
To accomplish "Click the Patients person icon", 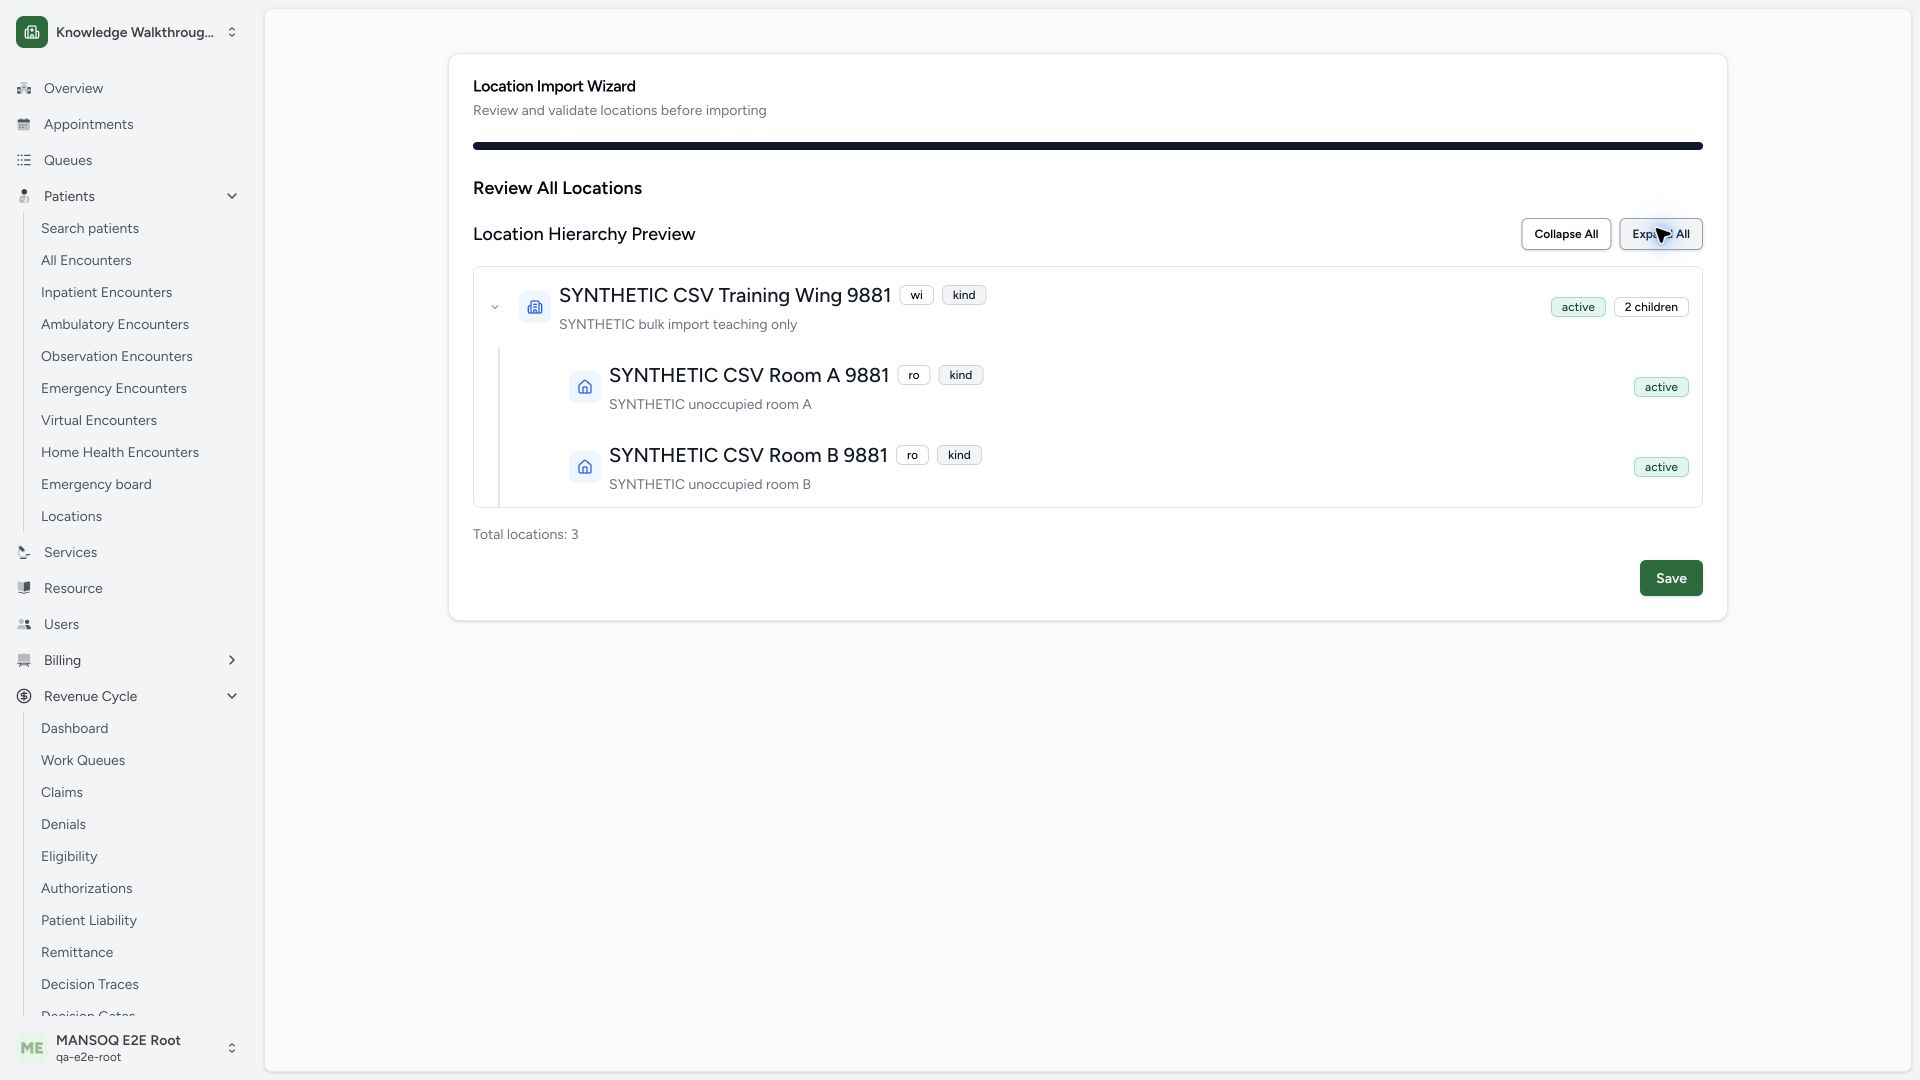I will coord(24,196).
